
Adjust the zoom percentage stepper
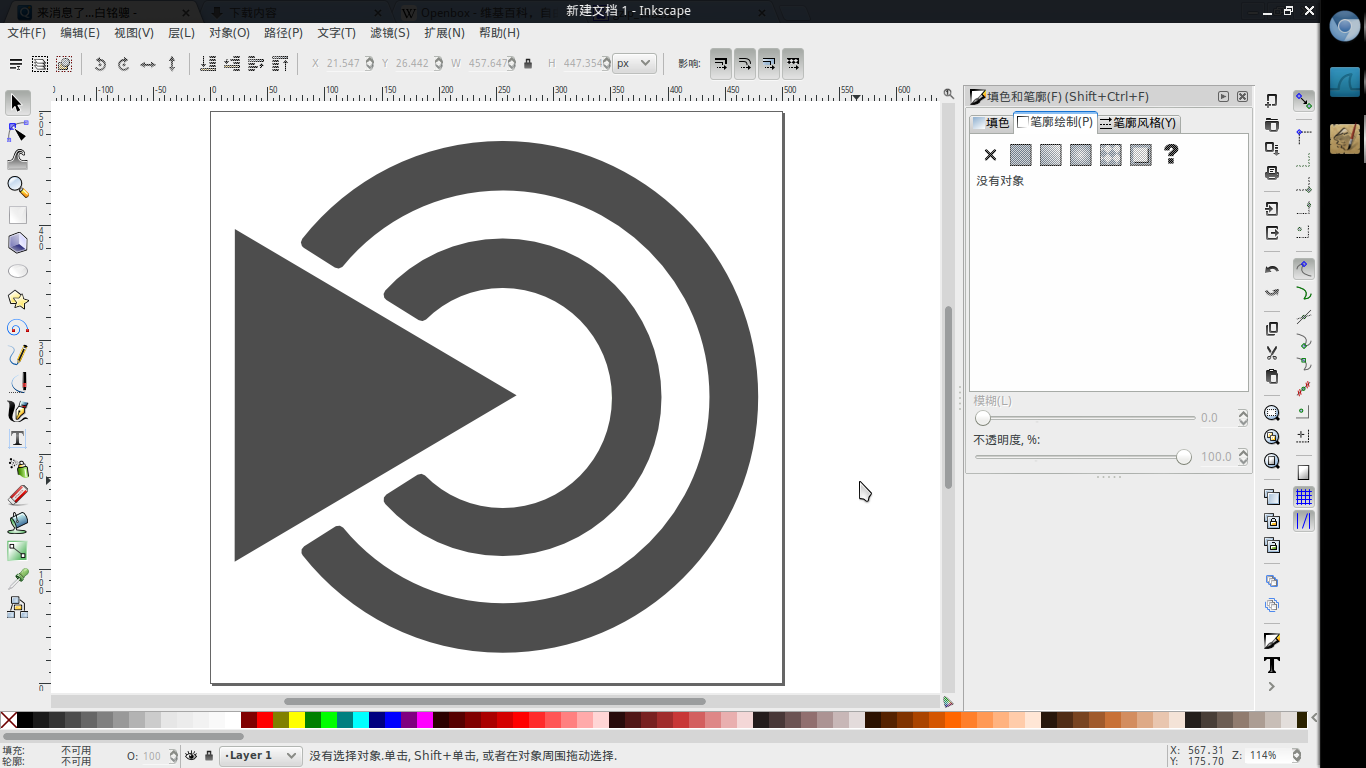point(1298,756)
